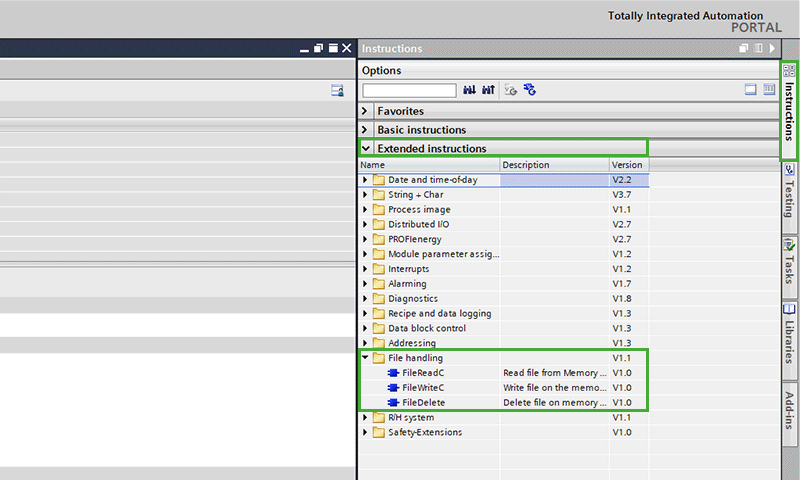Collapse the Extended instructions pane

[x=365, y=148]
